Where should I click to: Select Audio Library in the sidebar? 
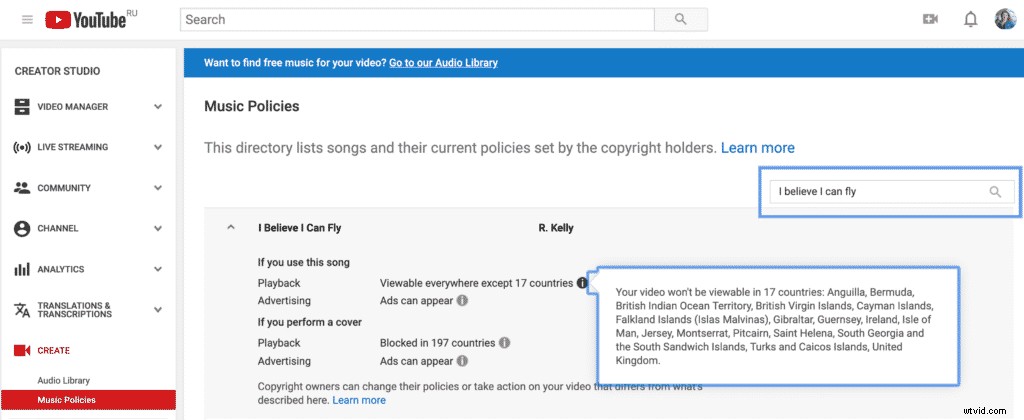coord(63,380)
